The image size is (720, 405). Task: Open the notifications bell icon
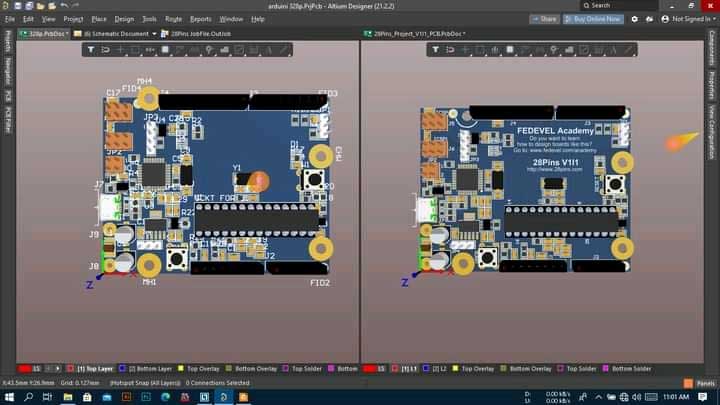tap(648, 18)
